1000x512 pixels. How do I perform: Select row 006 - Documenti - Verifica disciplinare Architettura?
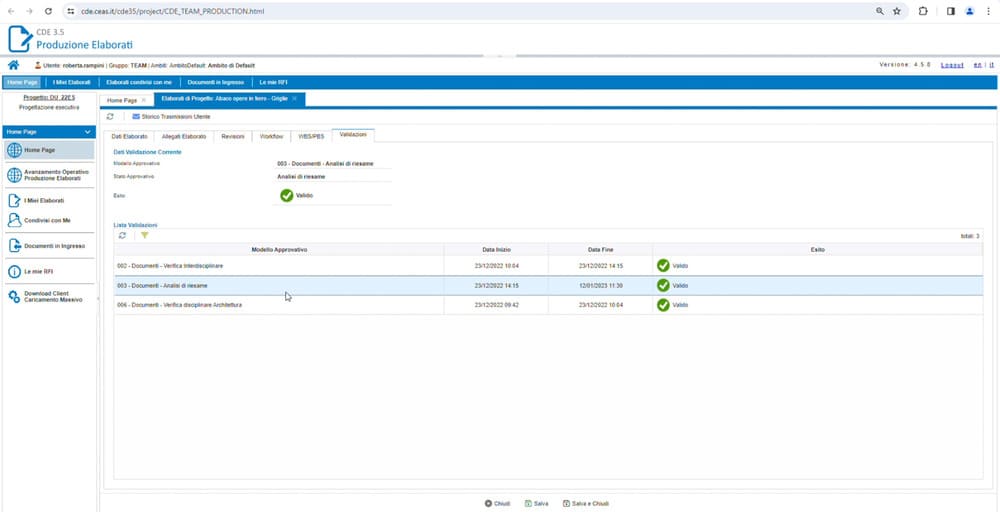click(548, 305)
